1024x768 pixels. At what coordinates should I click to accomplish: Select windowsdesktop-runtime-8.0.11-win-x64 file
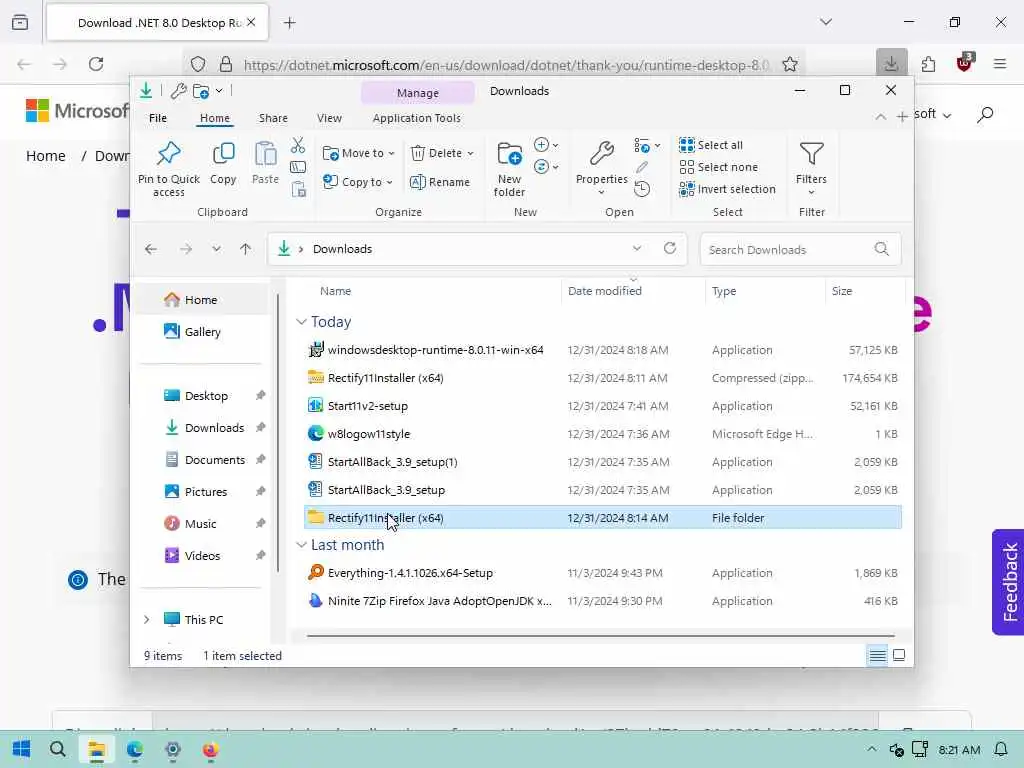603,350
